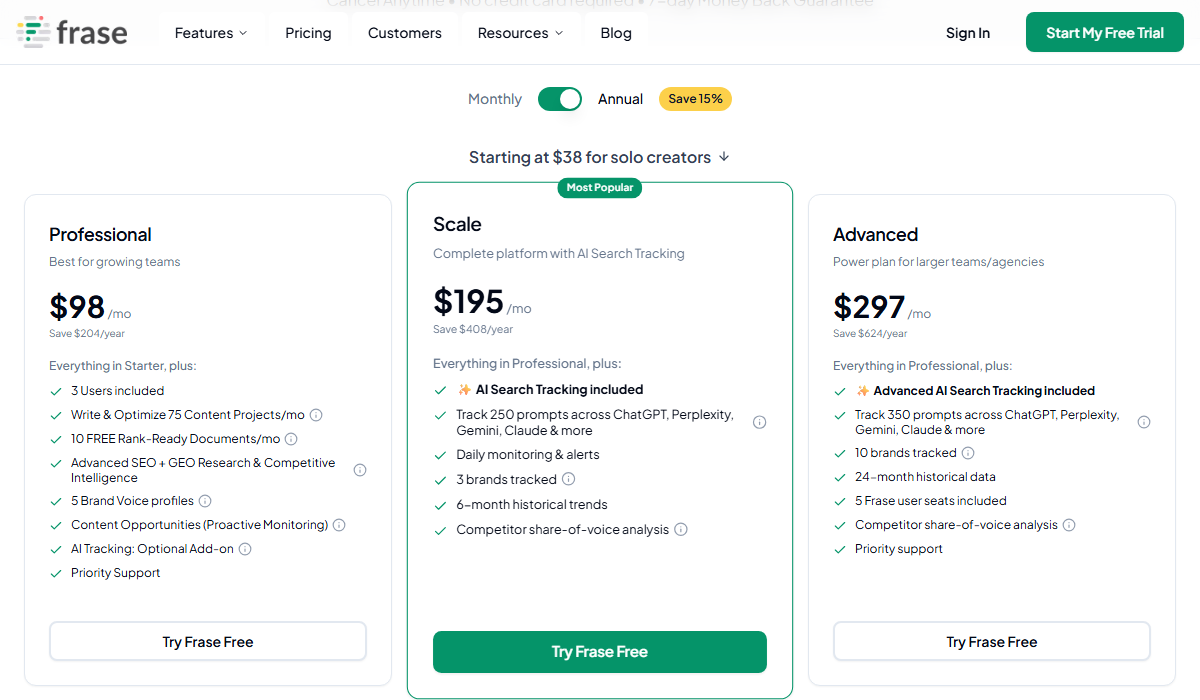1200x700 pixels.
Task: Open info for AI Tracking Optional Add-on
Action: 245,549
